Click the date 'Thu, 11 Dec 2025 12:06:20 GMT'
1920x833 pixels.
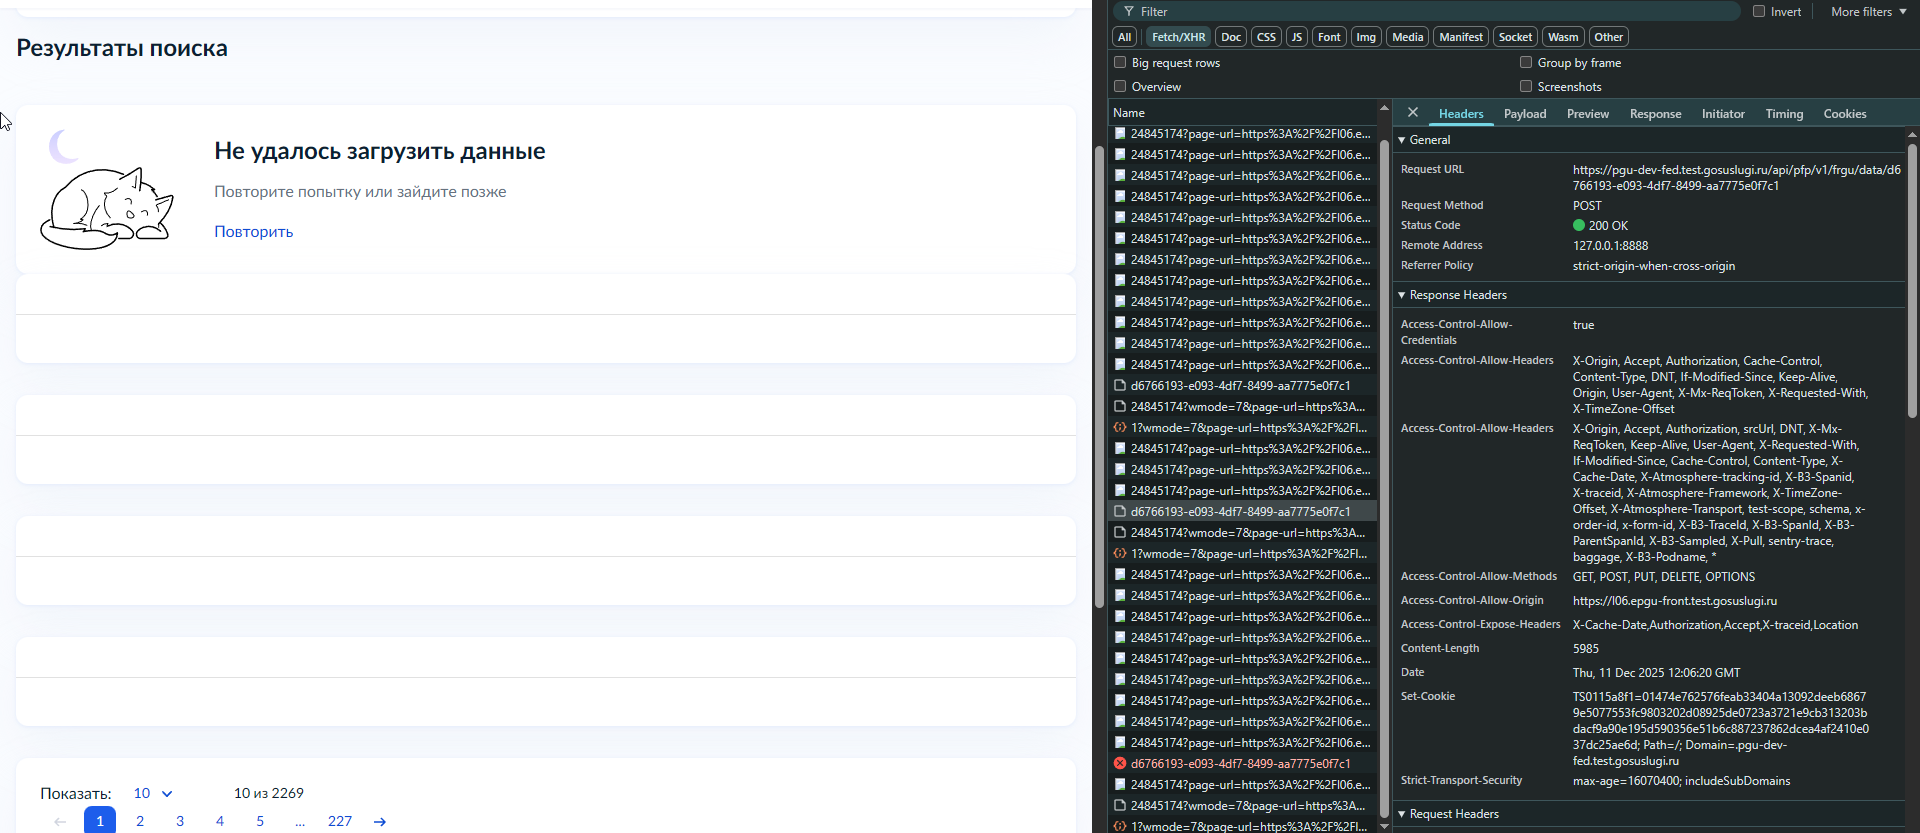[1656, 672]
